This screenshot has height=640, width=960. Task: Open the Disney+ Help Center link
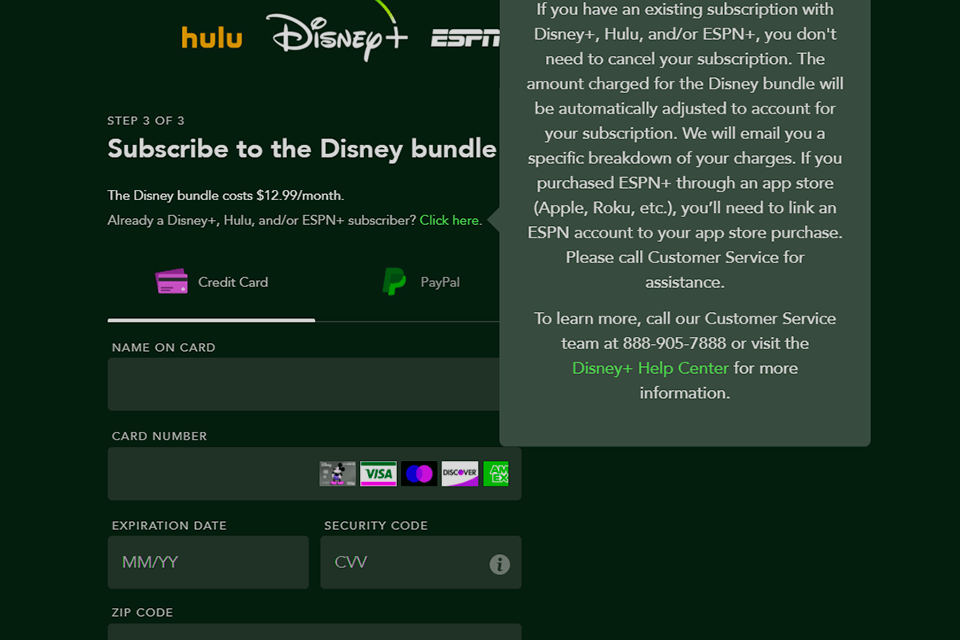[x=650, y=368]
